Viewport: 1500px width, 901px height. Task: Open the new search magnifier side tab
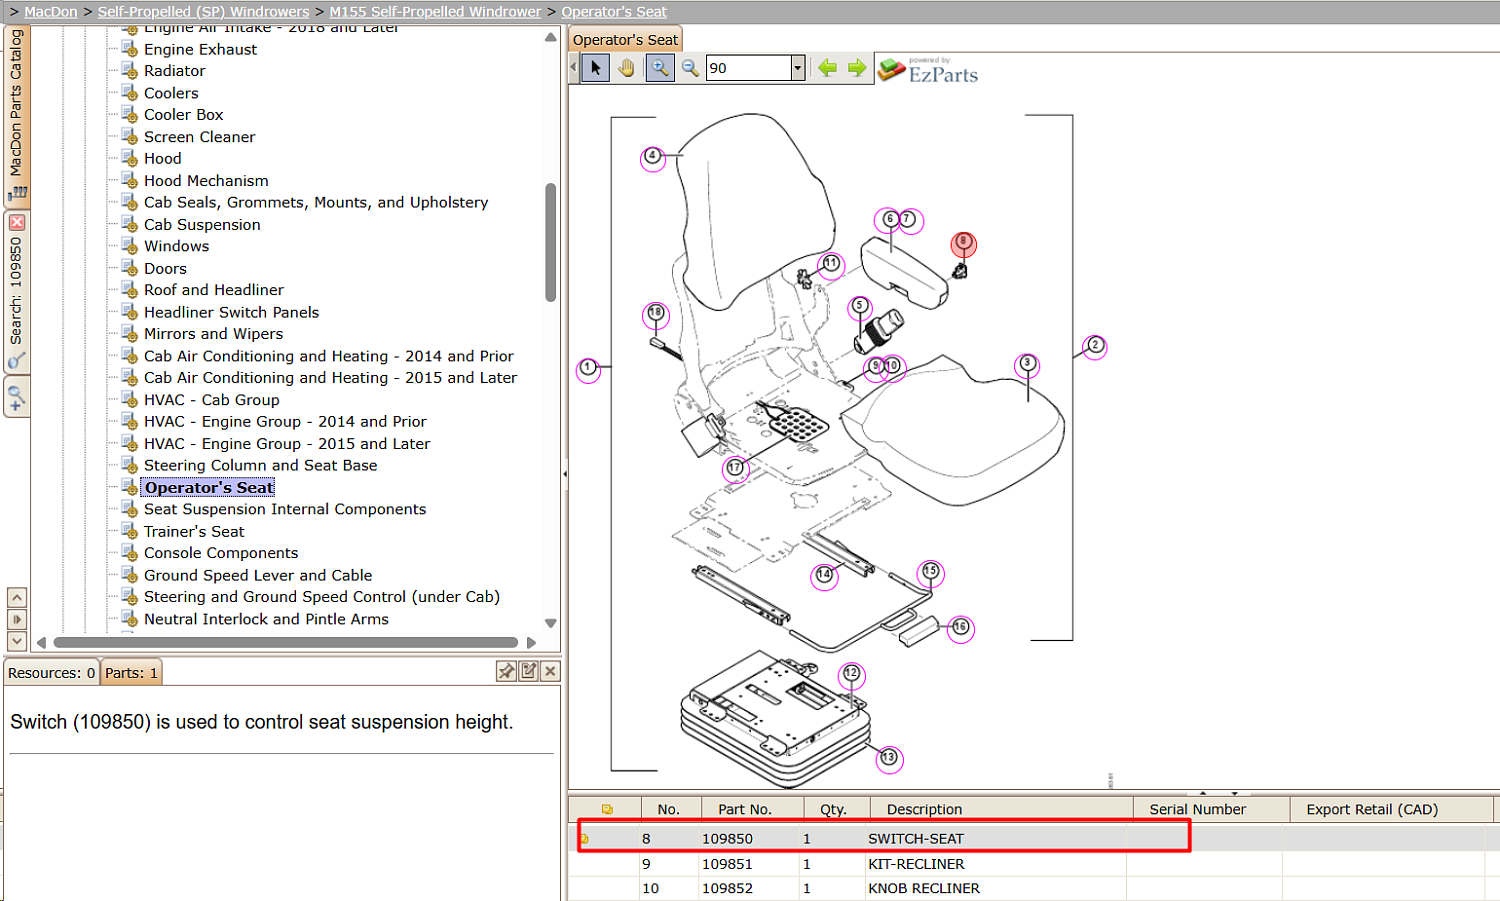pyautogui.click(x=16, y=397)
